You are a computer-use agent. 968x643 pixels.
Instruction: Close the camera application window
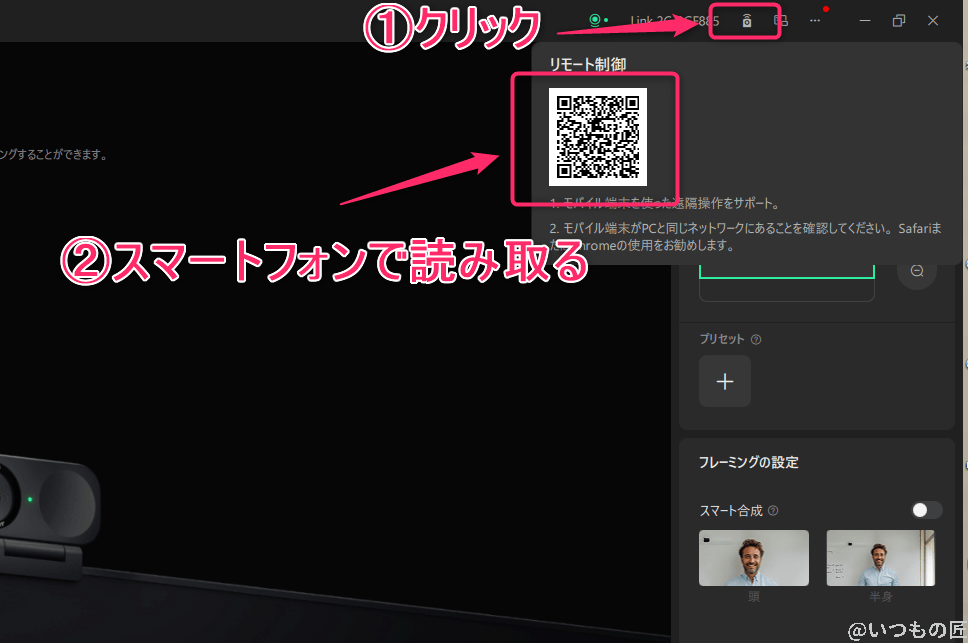pos(933,21)
